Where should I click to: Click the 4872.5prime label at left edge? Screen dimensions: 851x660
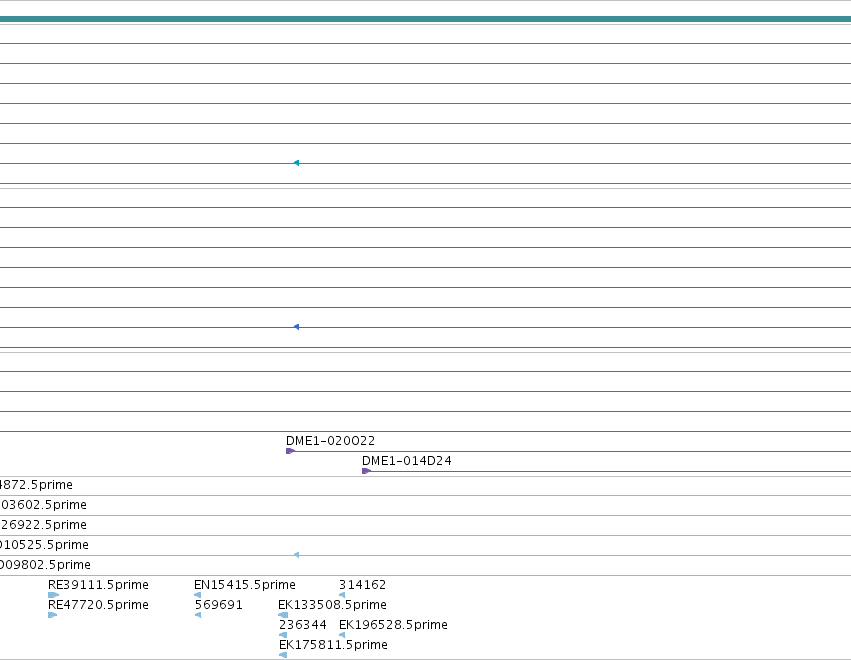click(x=36, y=485)
